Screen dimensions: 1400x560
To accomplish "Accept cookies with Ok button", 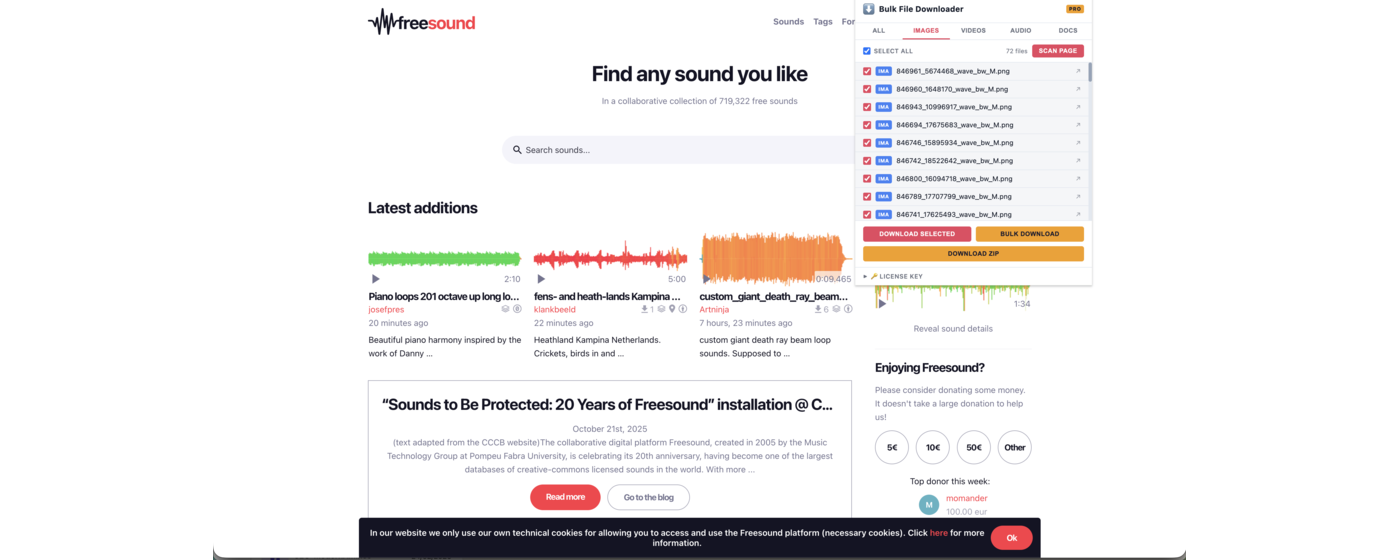I will click(x=1011, y=538).
